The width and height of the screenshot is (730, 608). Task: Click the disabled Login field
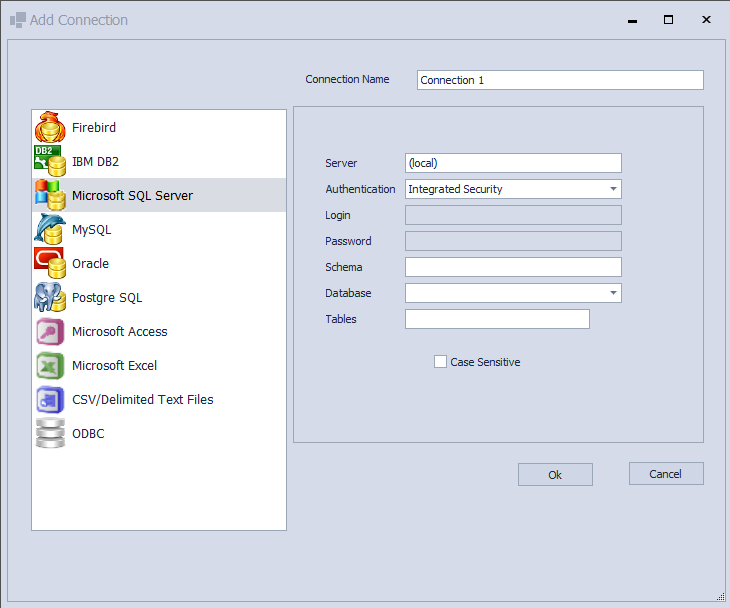click(513, 215)
